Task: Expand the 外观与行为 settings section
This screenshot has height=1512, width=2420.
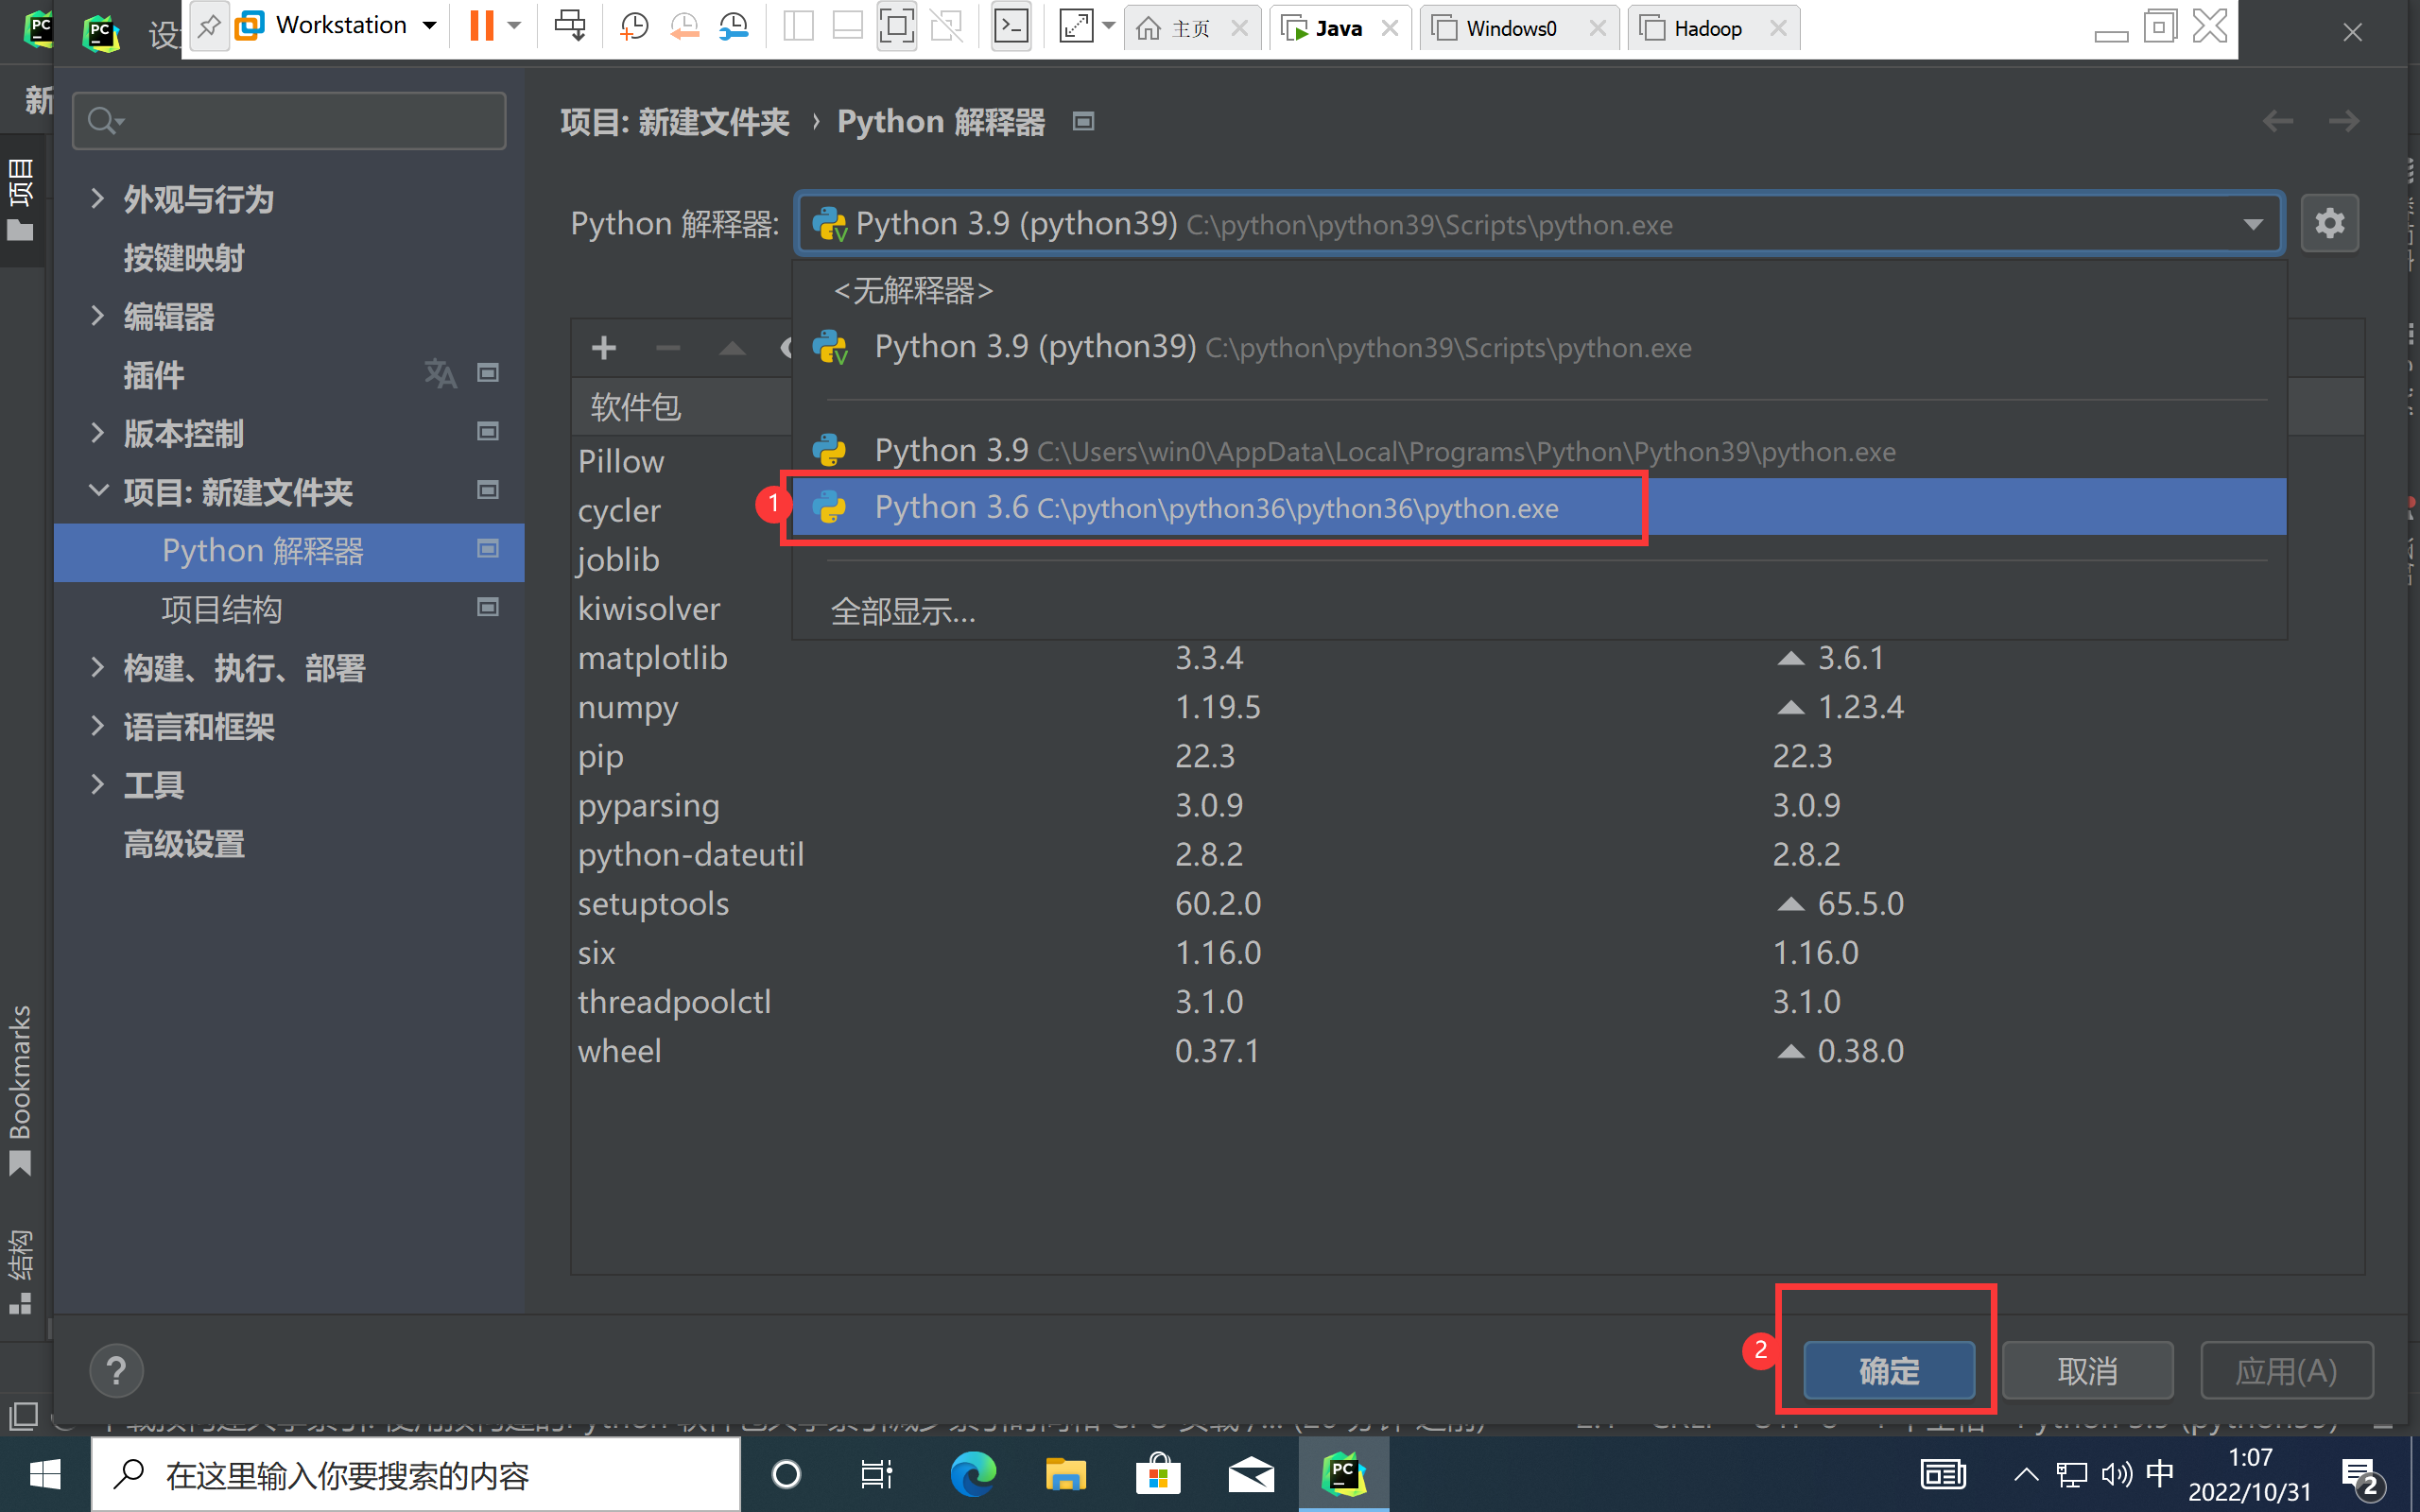Action: coord(97,198)
